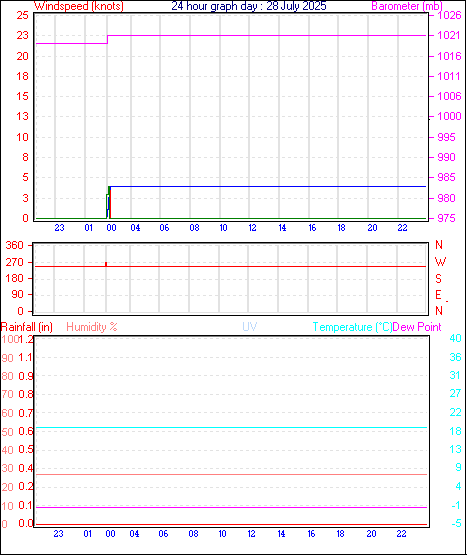The image size is (467, 559).
Task: Click the Humidity % legend label
Action: [x=92, y=327]
